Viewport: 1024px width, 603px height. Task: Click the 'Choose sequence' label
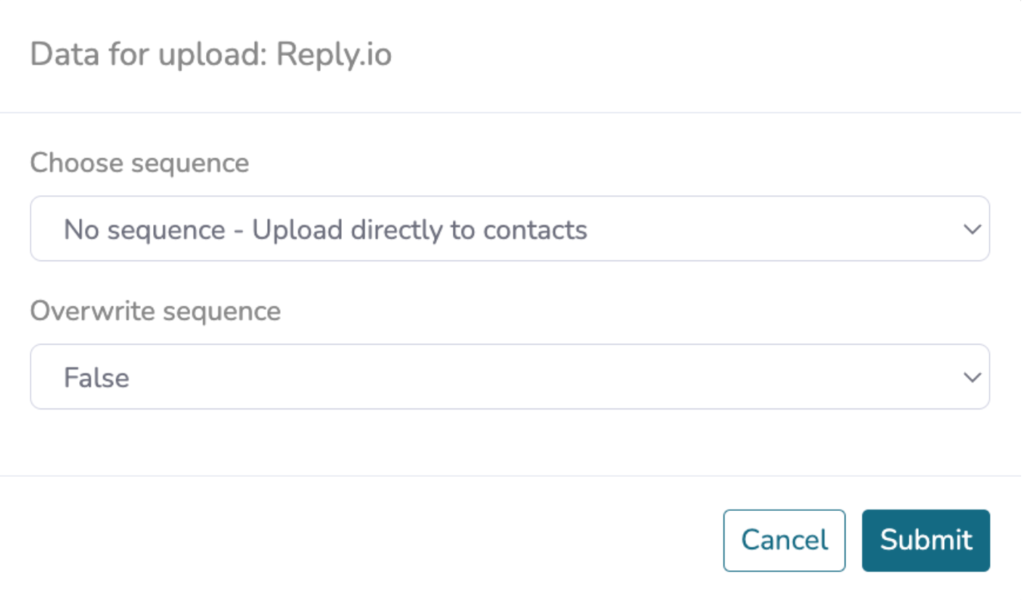click(139, 163)
